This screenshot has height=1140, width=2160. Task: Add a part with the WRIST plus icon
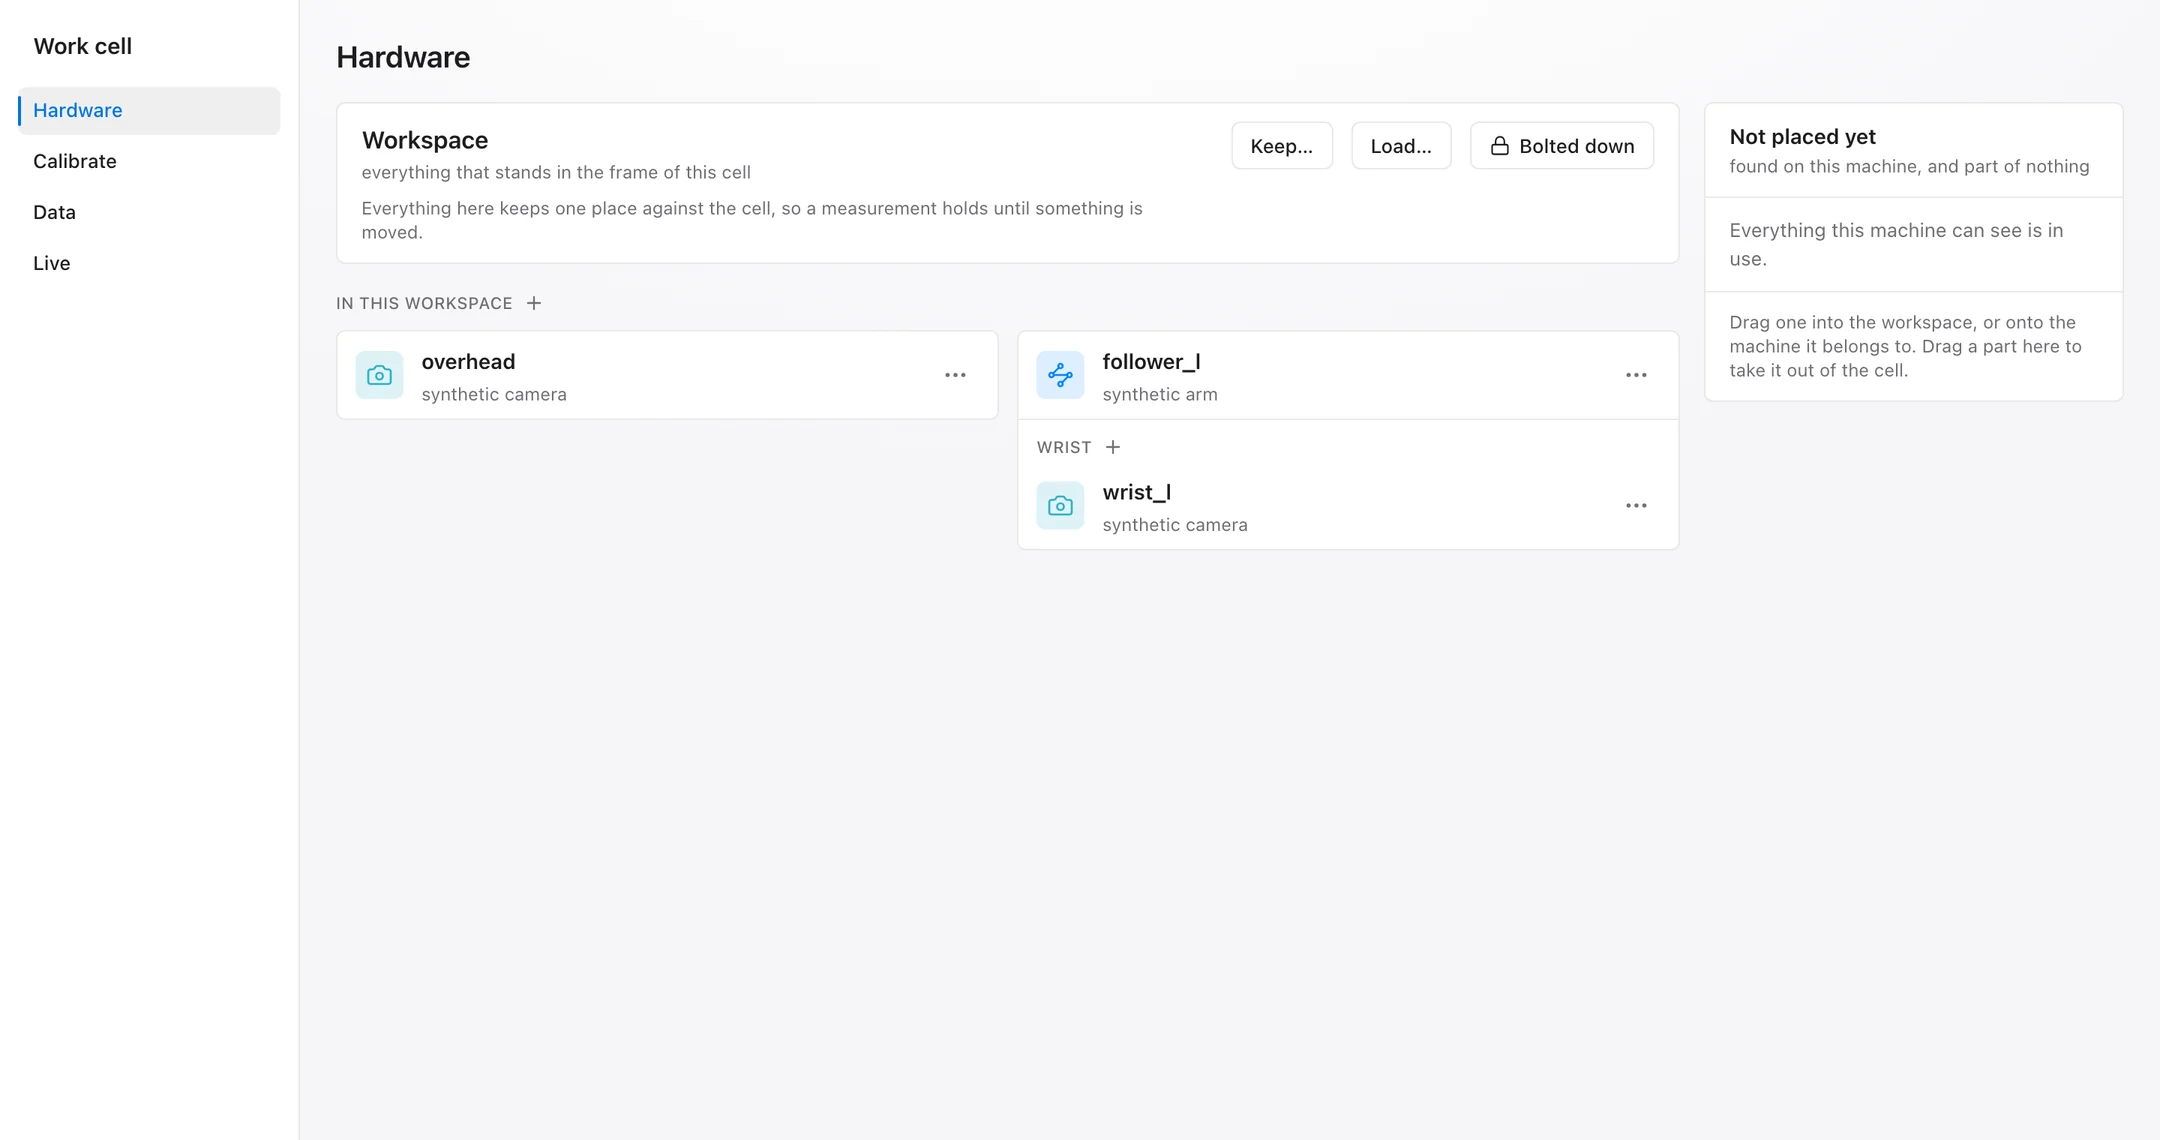click(1113, 447)
